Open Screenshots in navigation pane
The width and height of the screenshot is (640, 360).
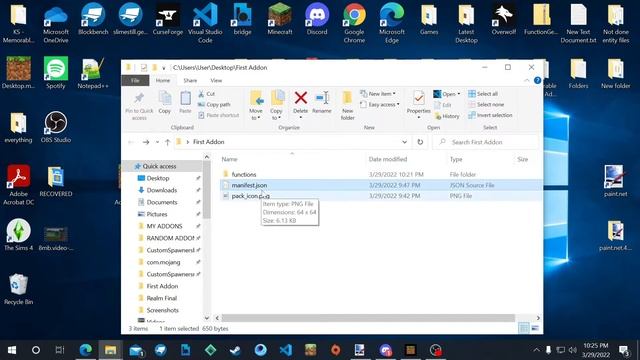click(x=162, y=310)
